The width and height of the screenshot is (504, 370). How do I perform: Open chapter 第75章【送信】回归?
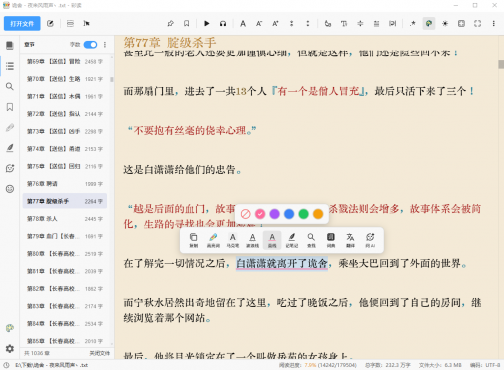65,166
